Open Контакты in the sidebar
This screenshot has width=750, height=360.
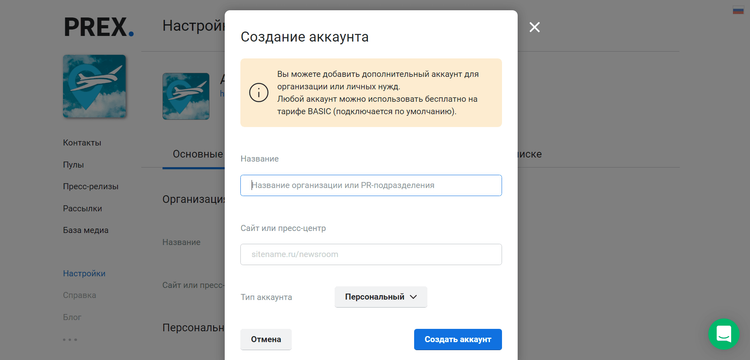click(x=82, y=142)
